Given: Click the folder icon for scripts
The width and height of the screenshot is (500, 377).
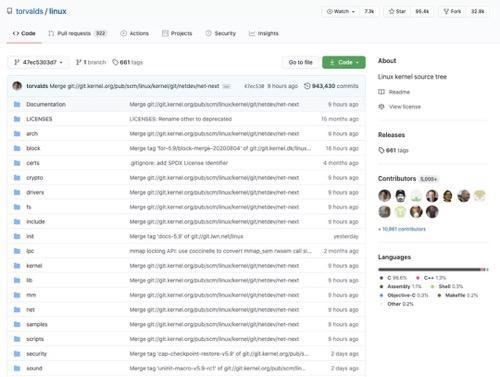Looking at the screenshot, I should (17, 339).
